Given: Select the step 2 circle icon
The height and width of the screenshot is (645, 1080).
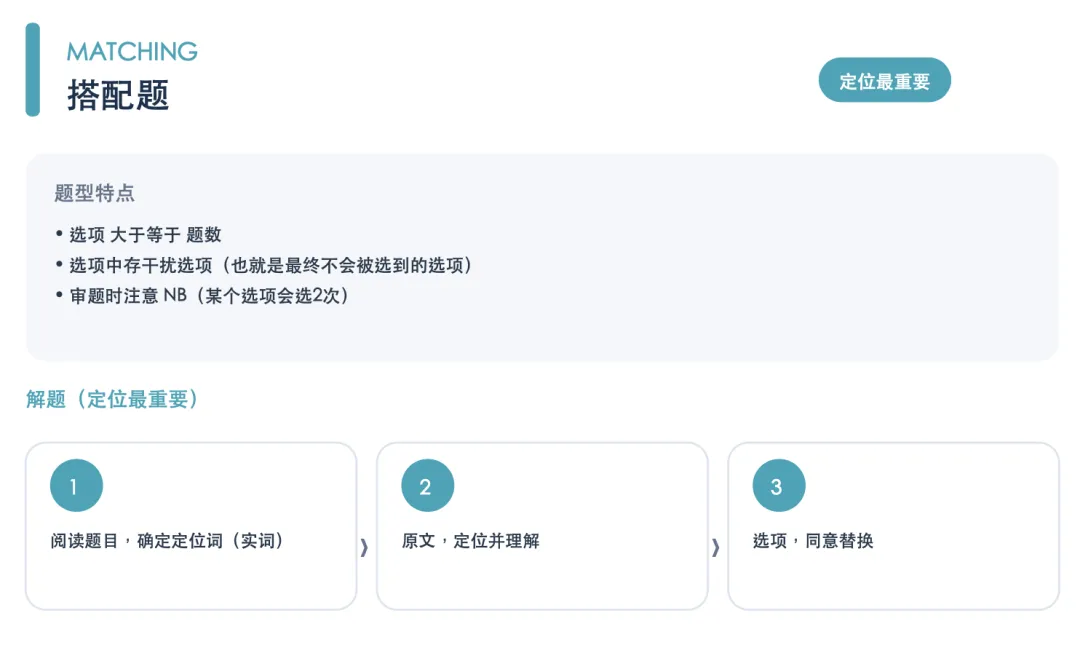Looking at the screenshot, I should (428, 486).
